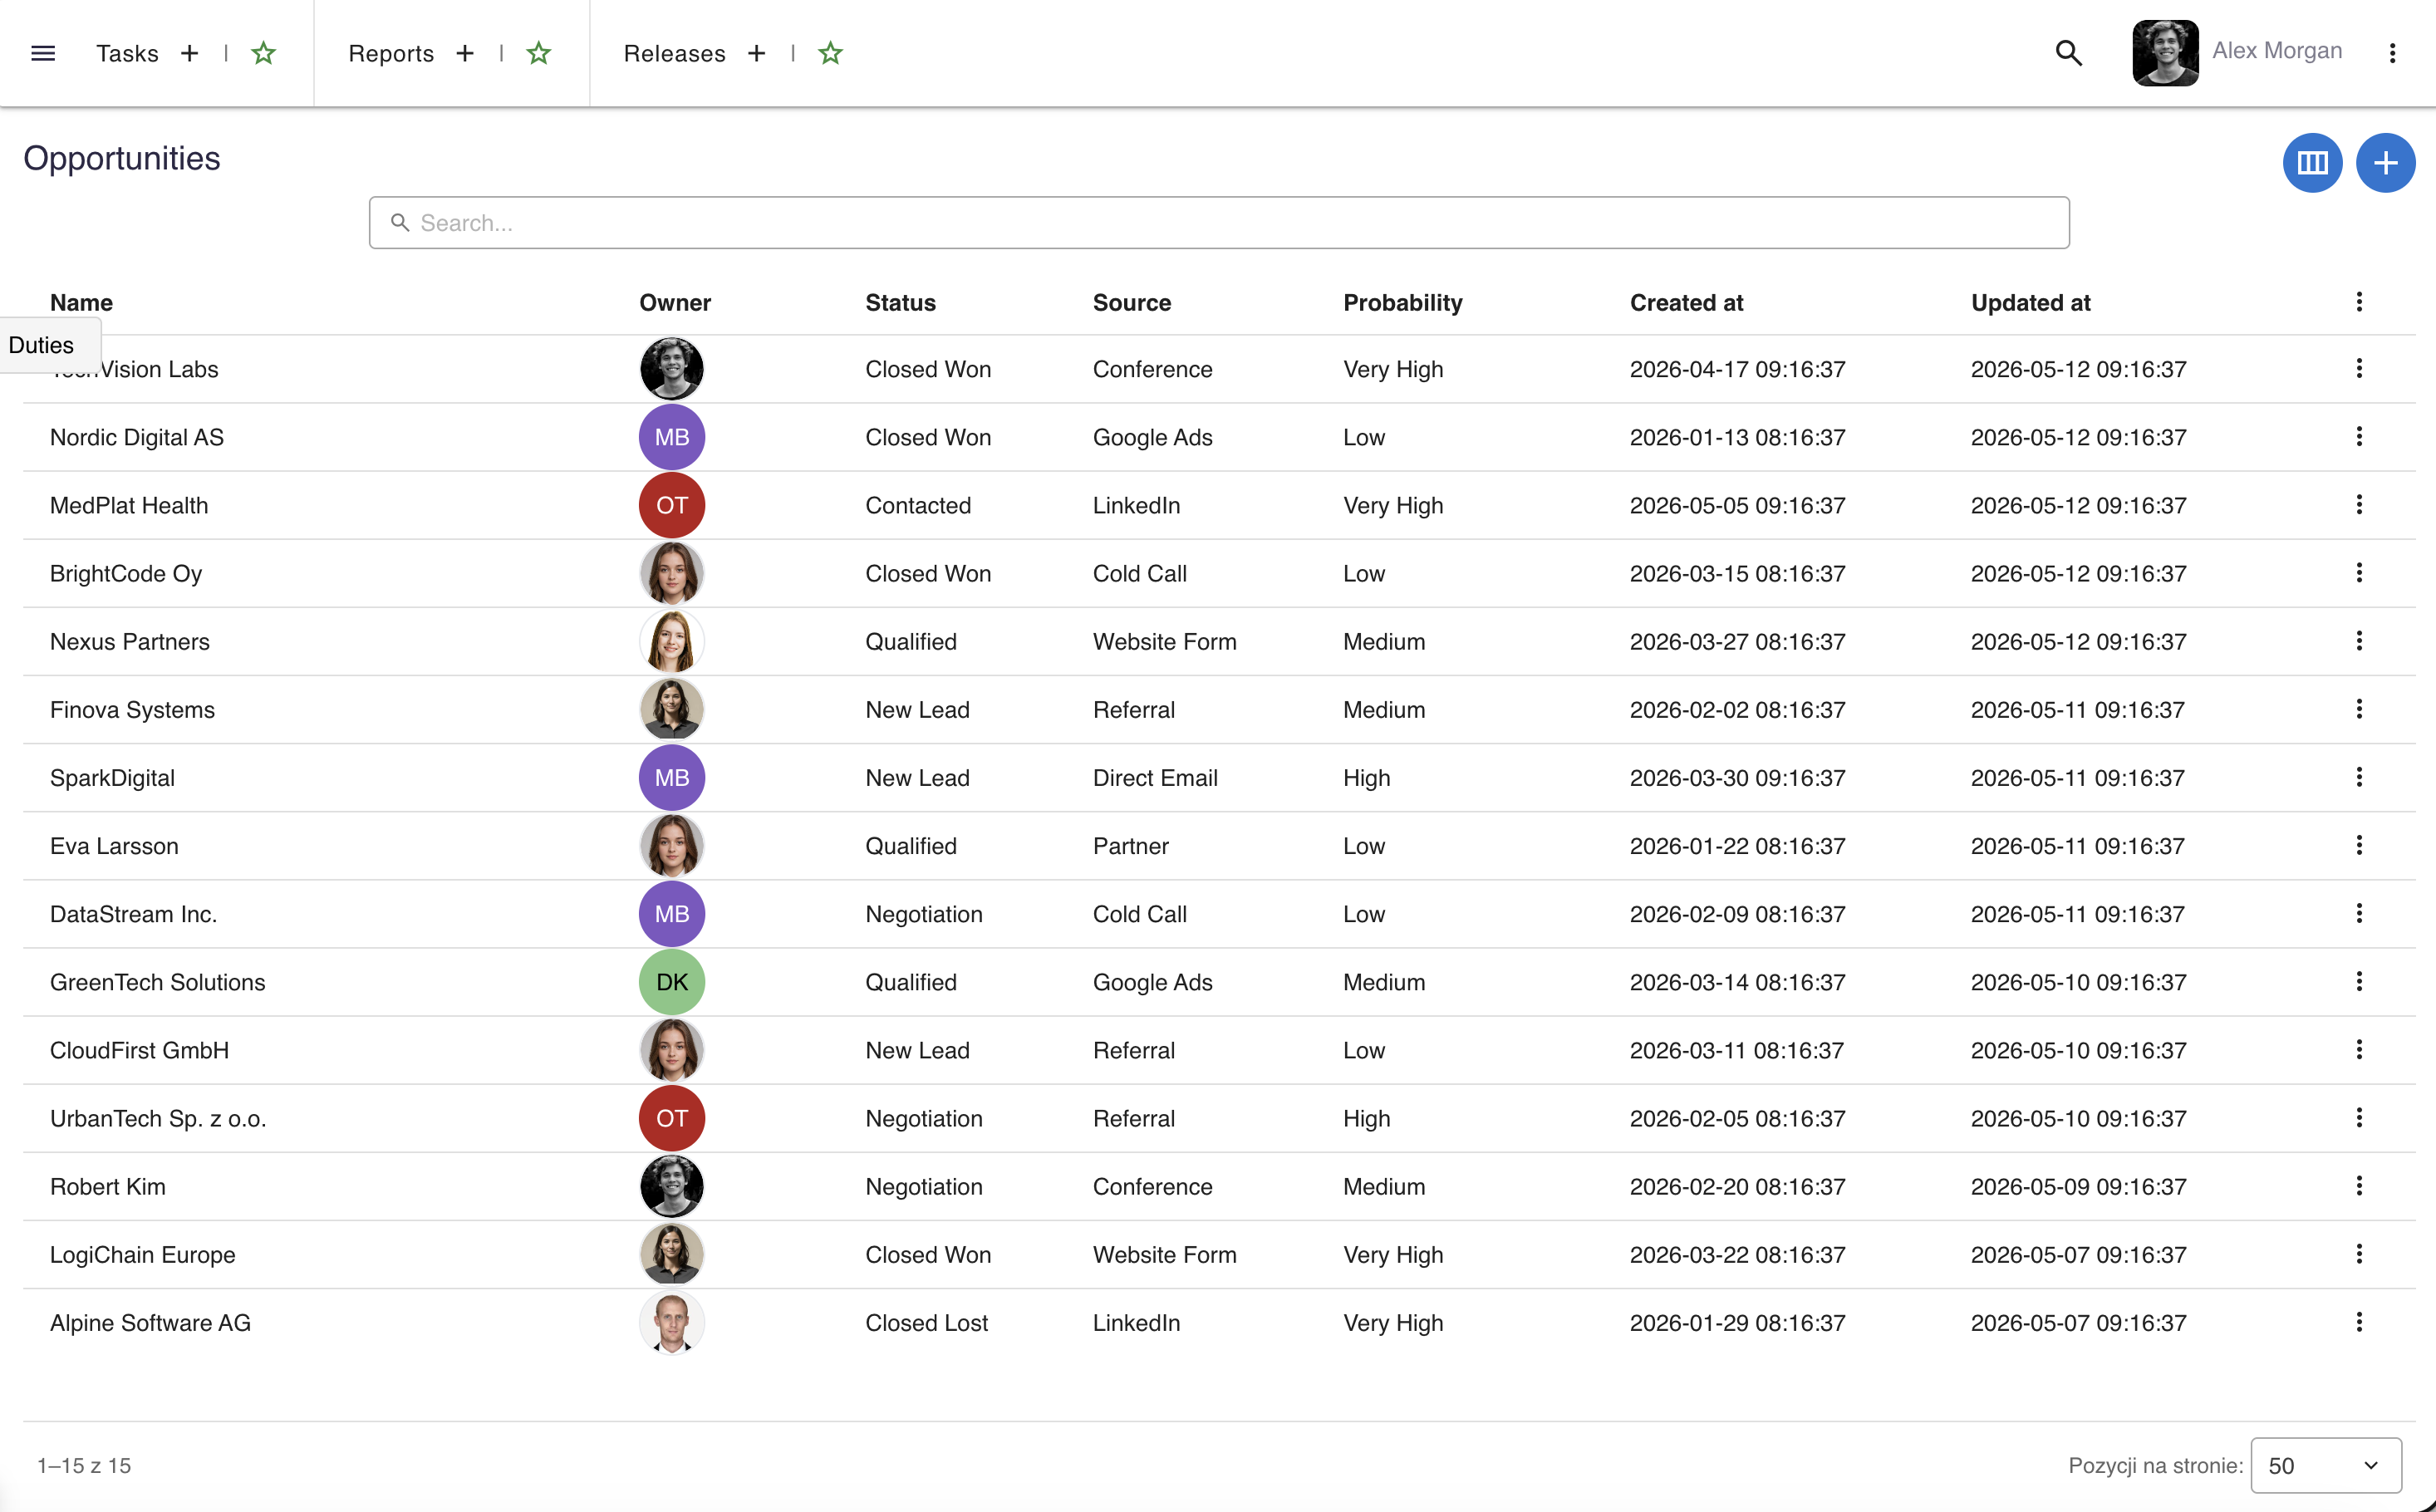The height and width of the screenshot is (1512, 2436).
Task: Favorite the Reports section star
Action: click(x=539, y=53)
